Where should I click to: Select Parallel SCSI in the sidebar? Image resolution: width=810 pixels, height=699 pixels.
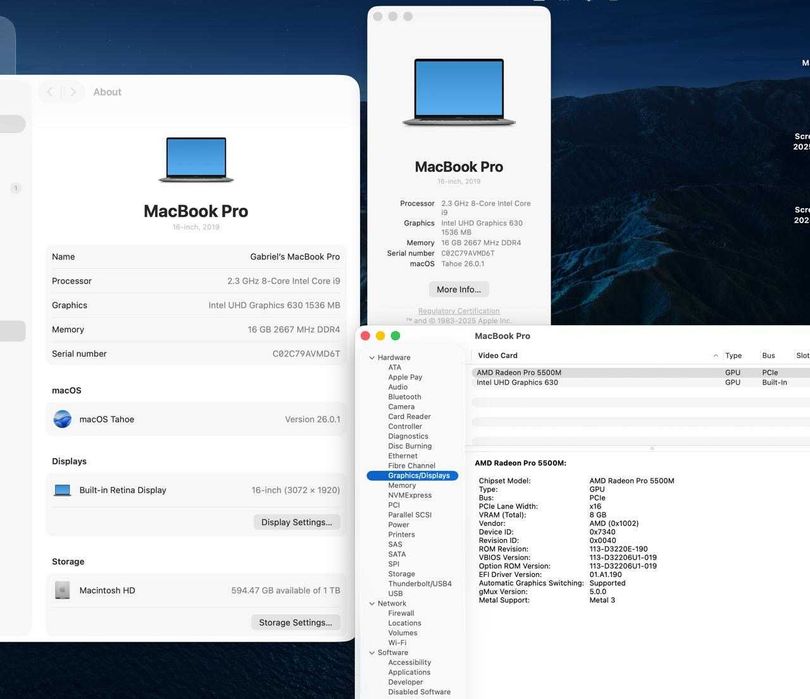pyautogui.click(x=410, y=515)
